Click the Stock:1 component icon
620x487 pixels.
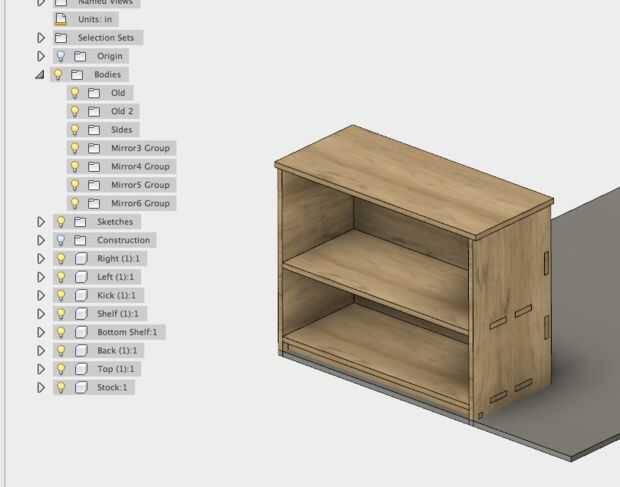[81, 387]
